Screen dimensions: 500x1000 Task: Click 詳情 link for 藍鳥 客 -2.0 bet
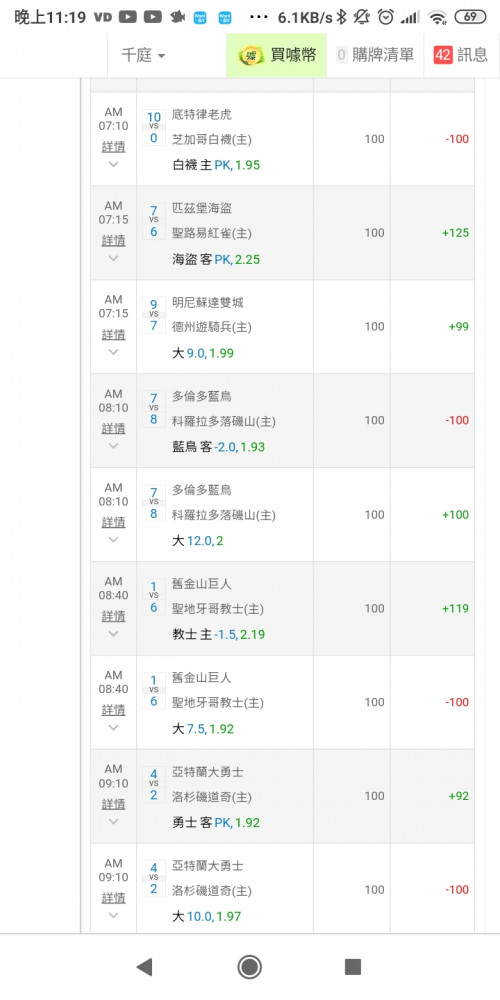coord(114,428)
